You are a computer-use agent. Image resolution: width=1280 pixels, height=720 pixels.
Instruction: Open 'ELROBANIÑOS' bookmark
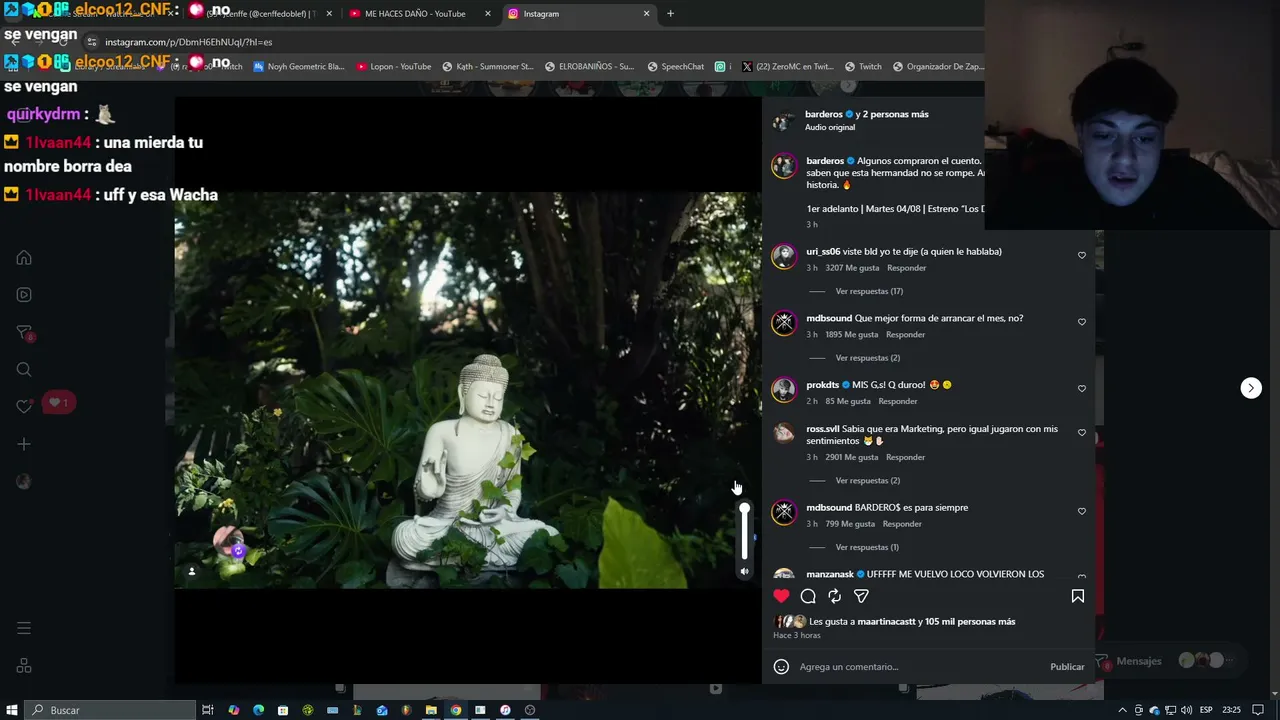point(590,67)
